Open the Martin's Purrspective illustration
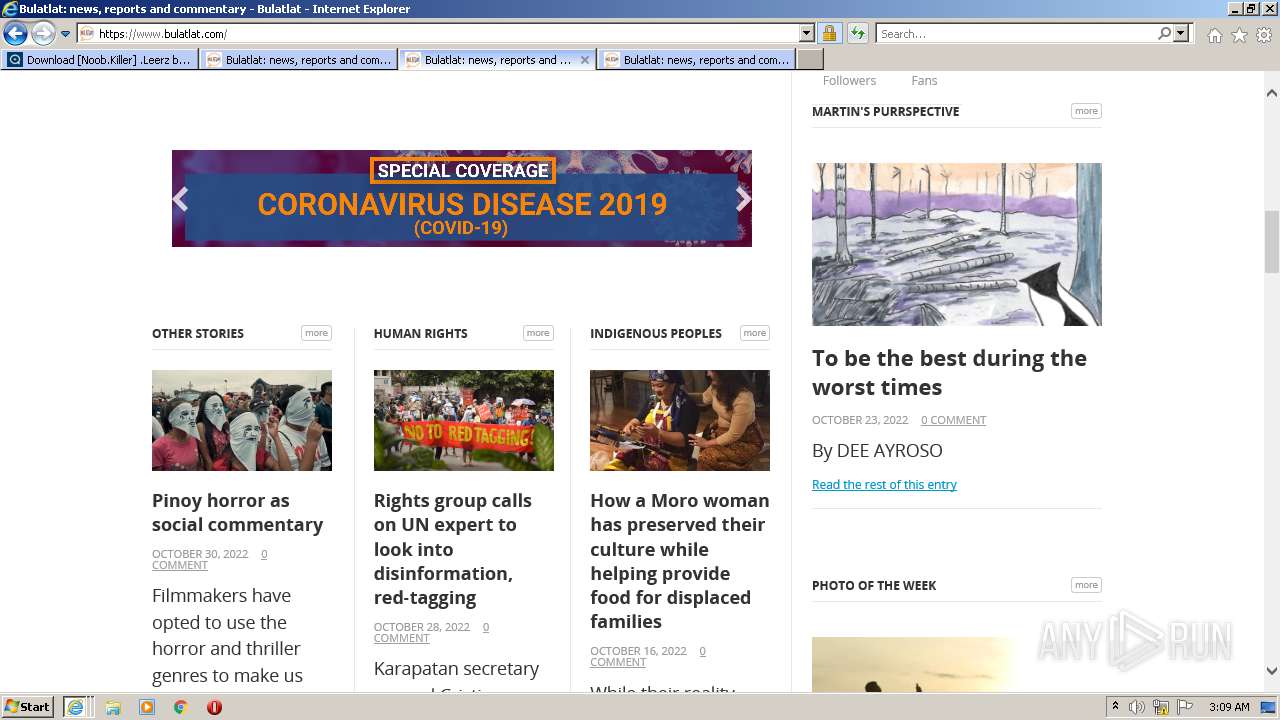The height and width of the screenshot is (720, 1280). pos(957,244)
